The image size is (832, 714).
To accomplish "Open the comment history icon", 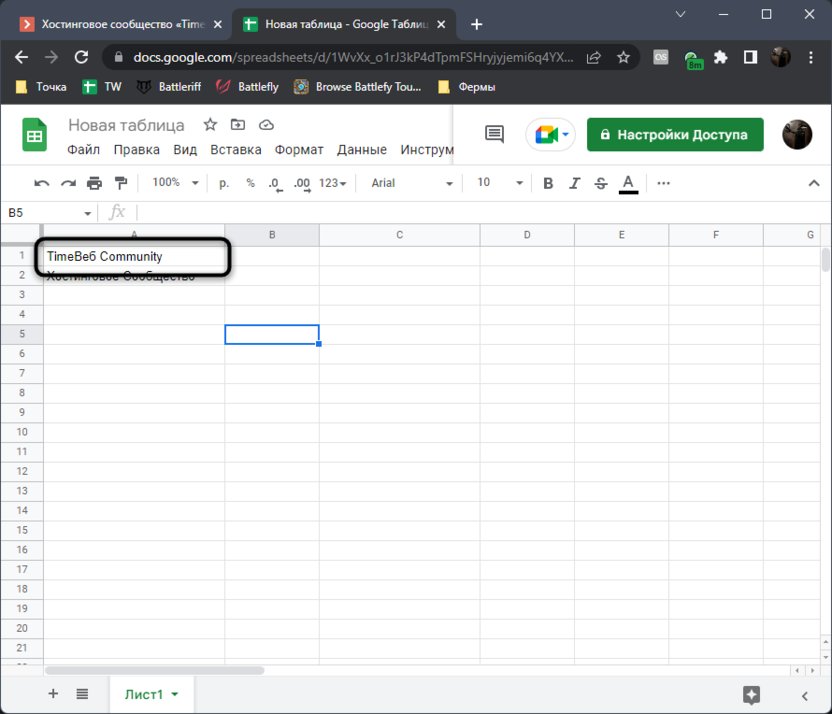I will (493, 135).
